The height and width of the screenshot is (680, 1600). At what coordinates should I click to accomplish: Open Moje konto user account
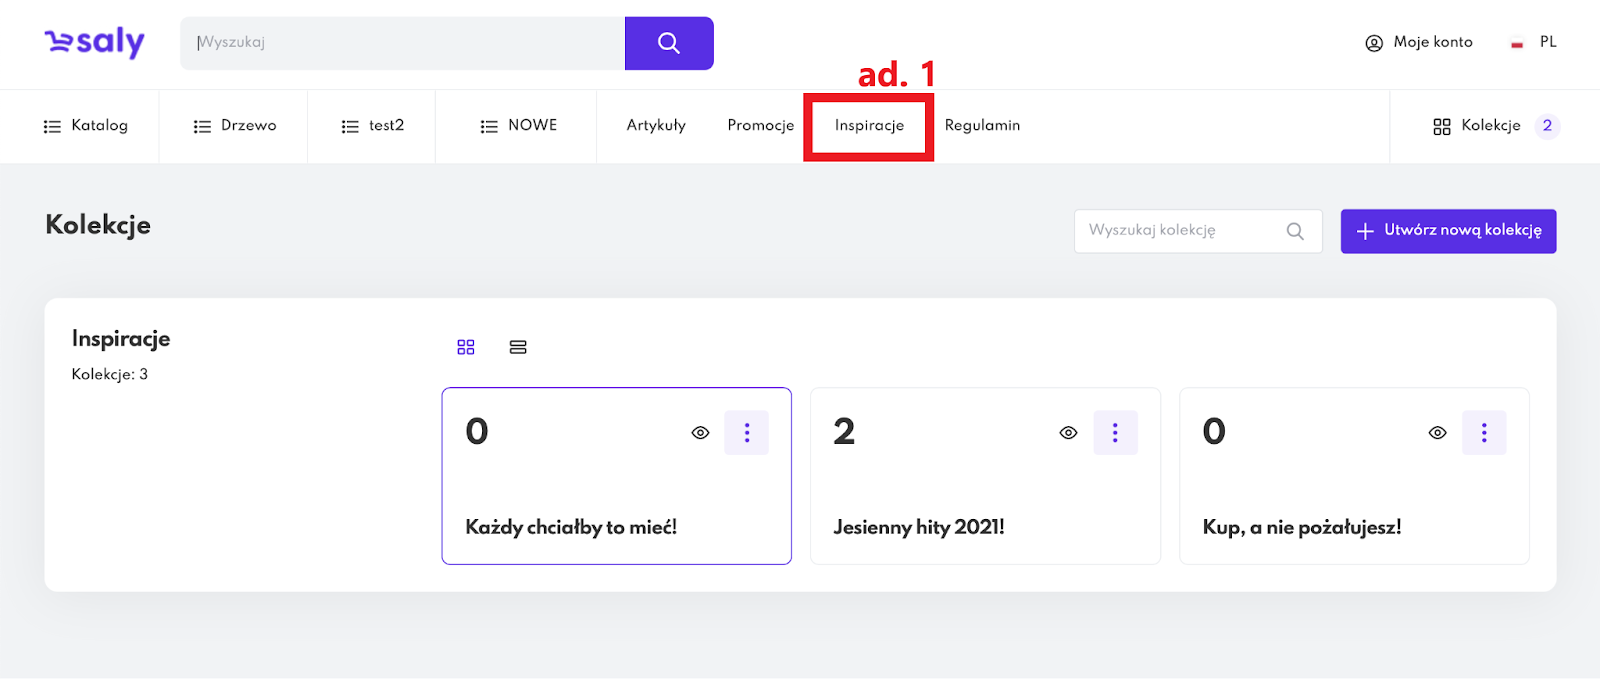(1419, 42)
